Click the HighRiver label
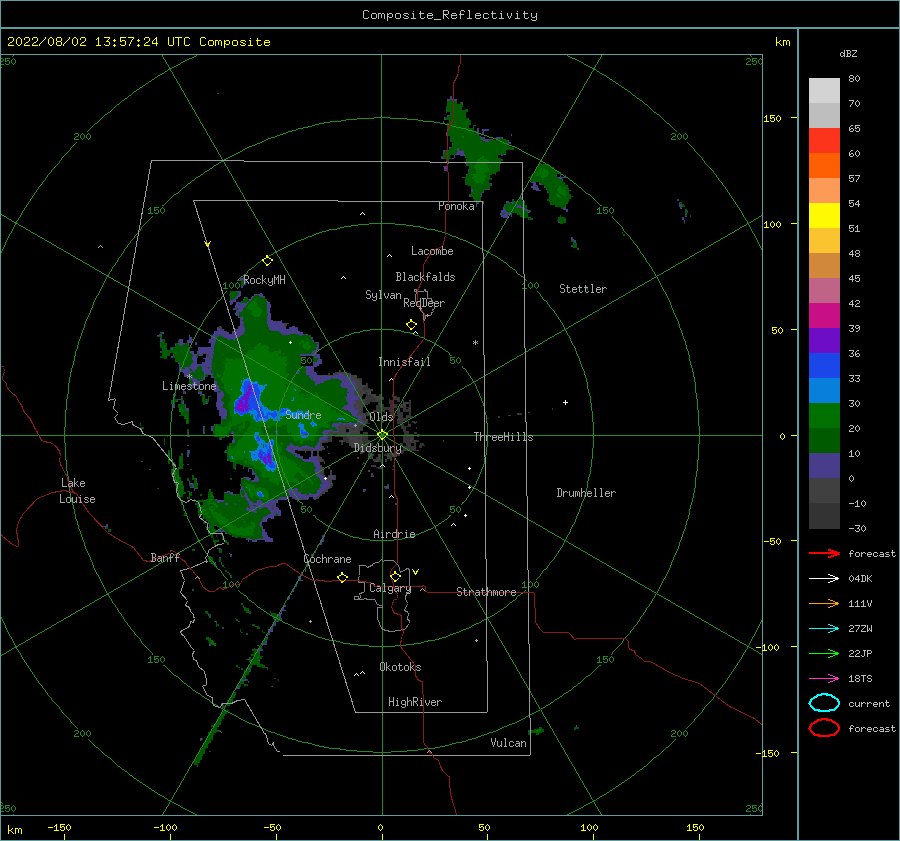 coord(415,702)
